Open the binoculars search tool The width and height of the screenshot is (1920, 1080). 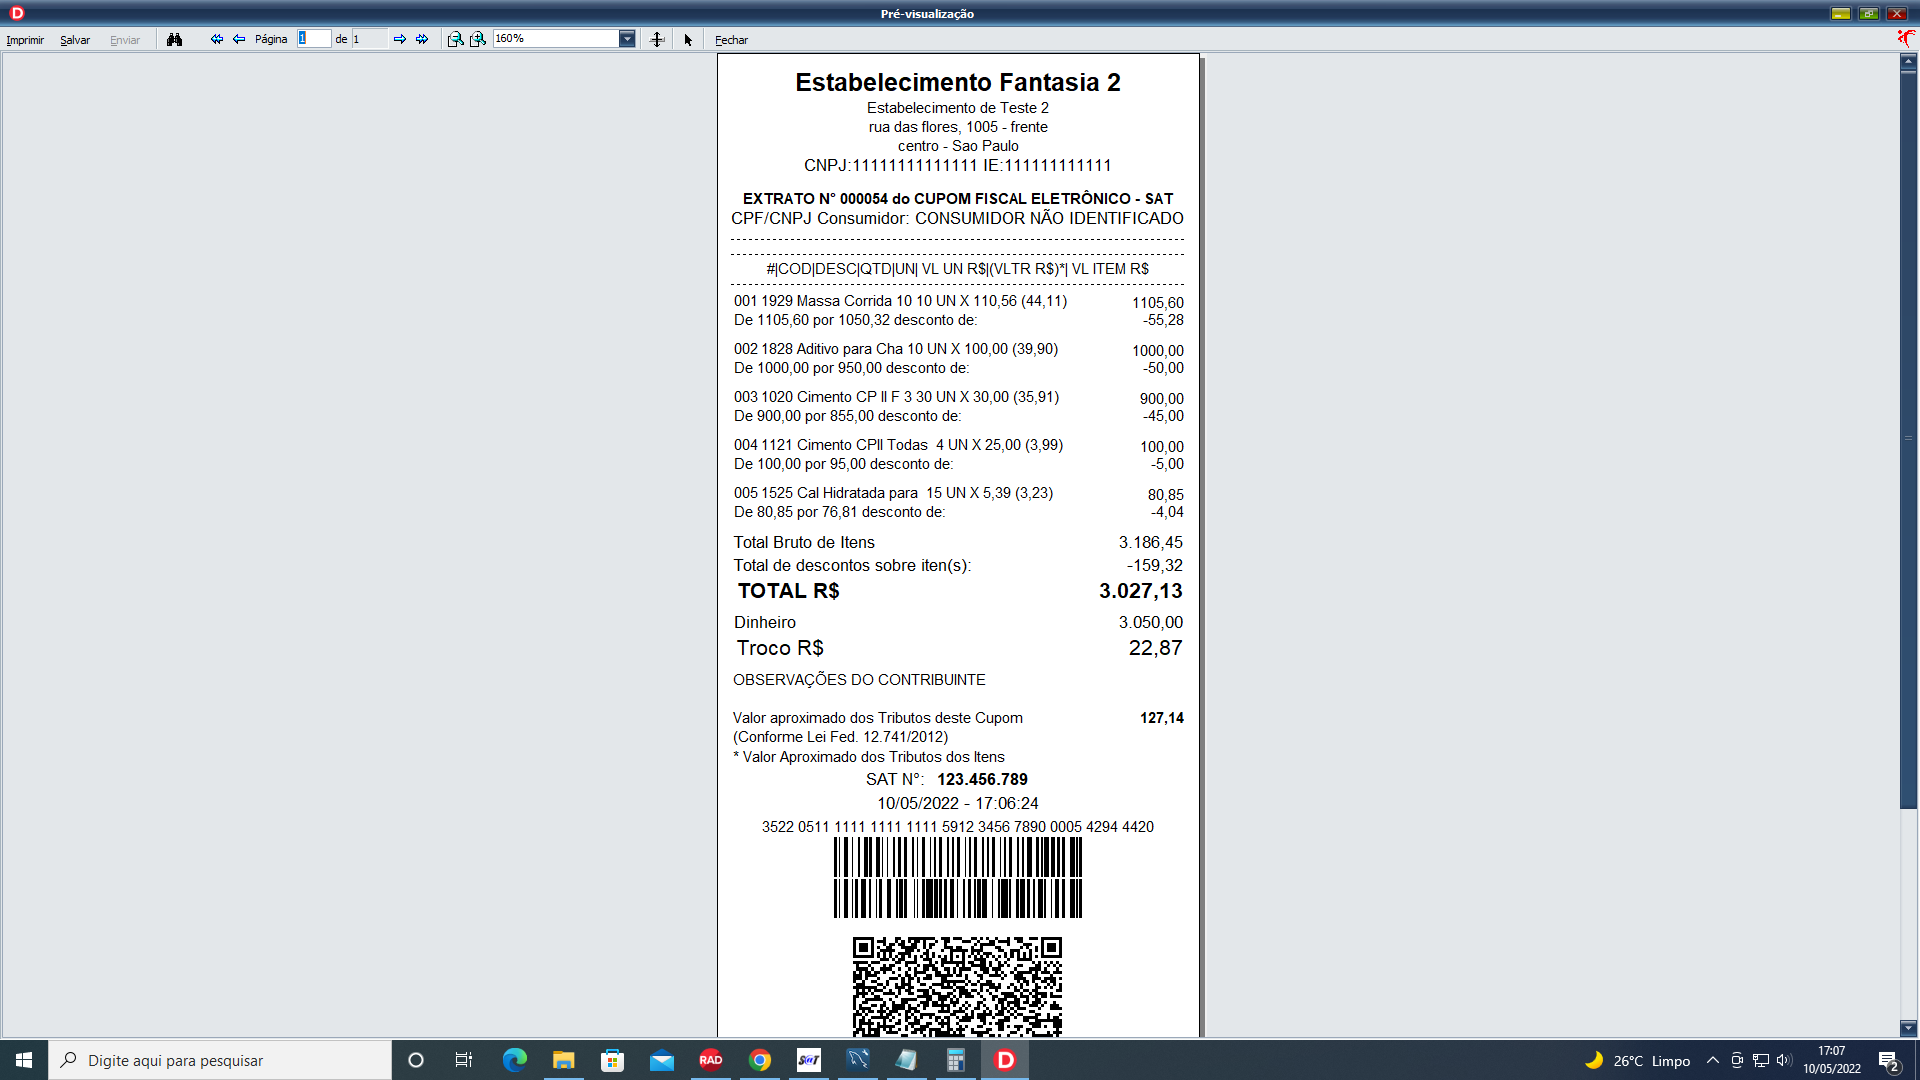point(175,39)
